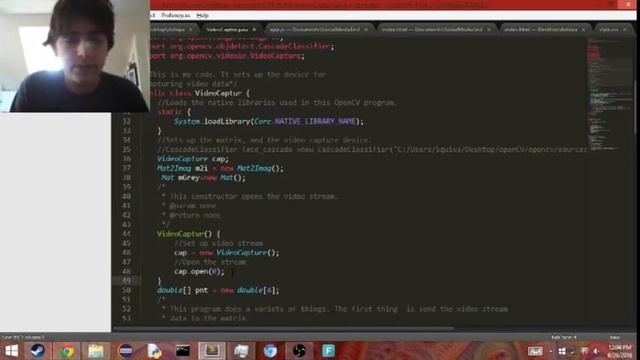This screenshot has height=360, width=640.
Task: Open the Command Prompt taskbar icon
Action: coord(183,351)
